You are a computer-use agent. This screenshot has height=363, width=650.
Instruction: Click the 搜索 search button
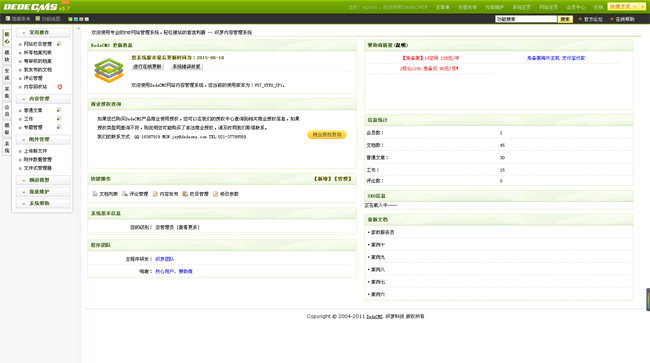click(565, 19)
